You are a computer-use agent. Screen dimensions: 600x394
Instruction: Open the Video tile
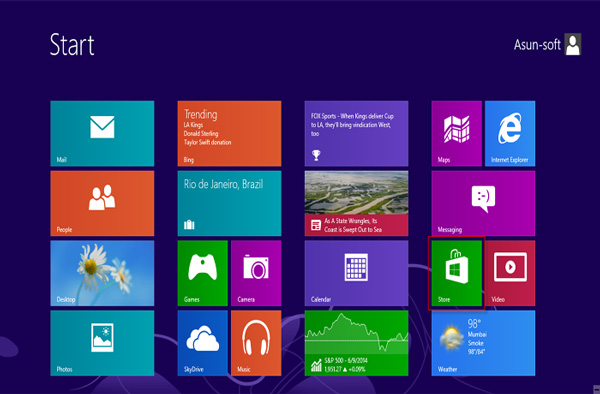[510, 273]
